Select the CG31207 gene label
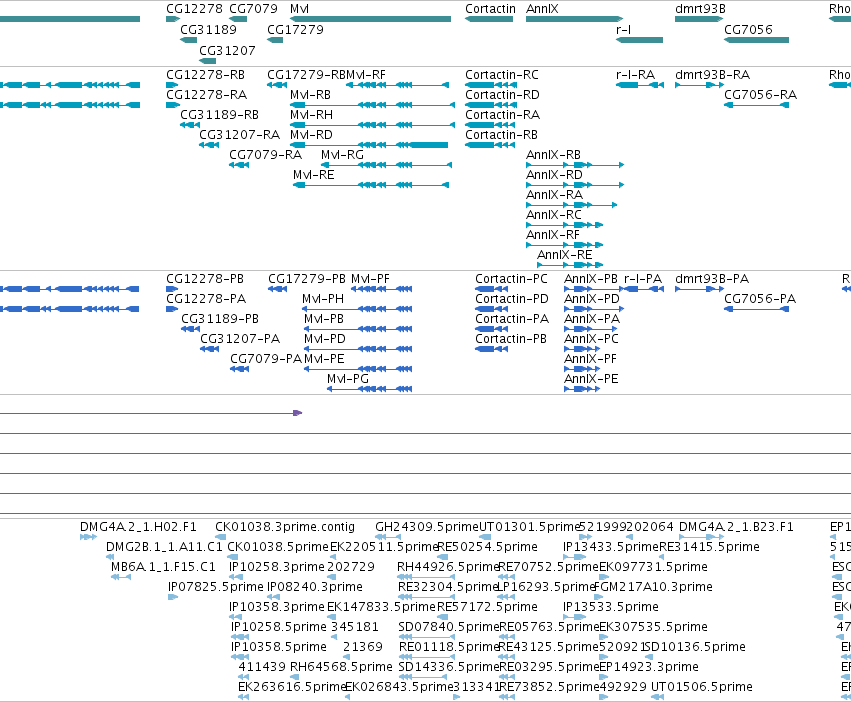 tap(227, 50)
